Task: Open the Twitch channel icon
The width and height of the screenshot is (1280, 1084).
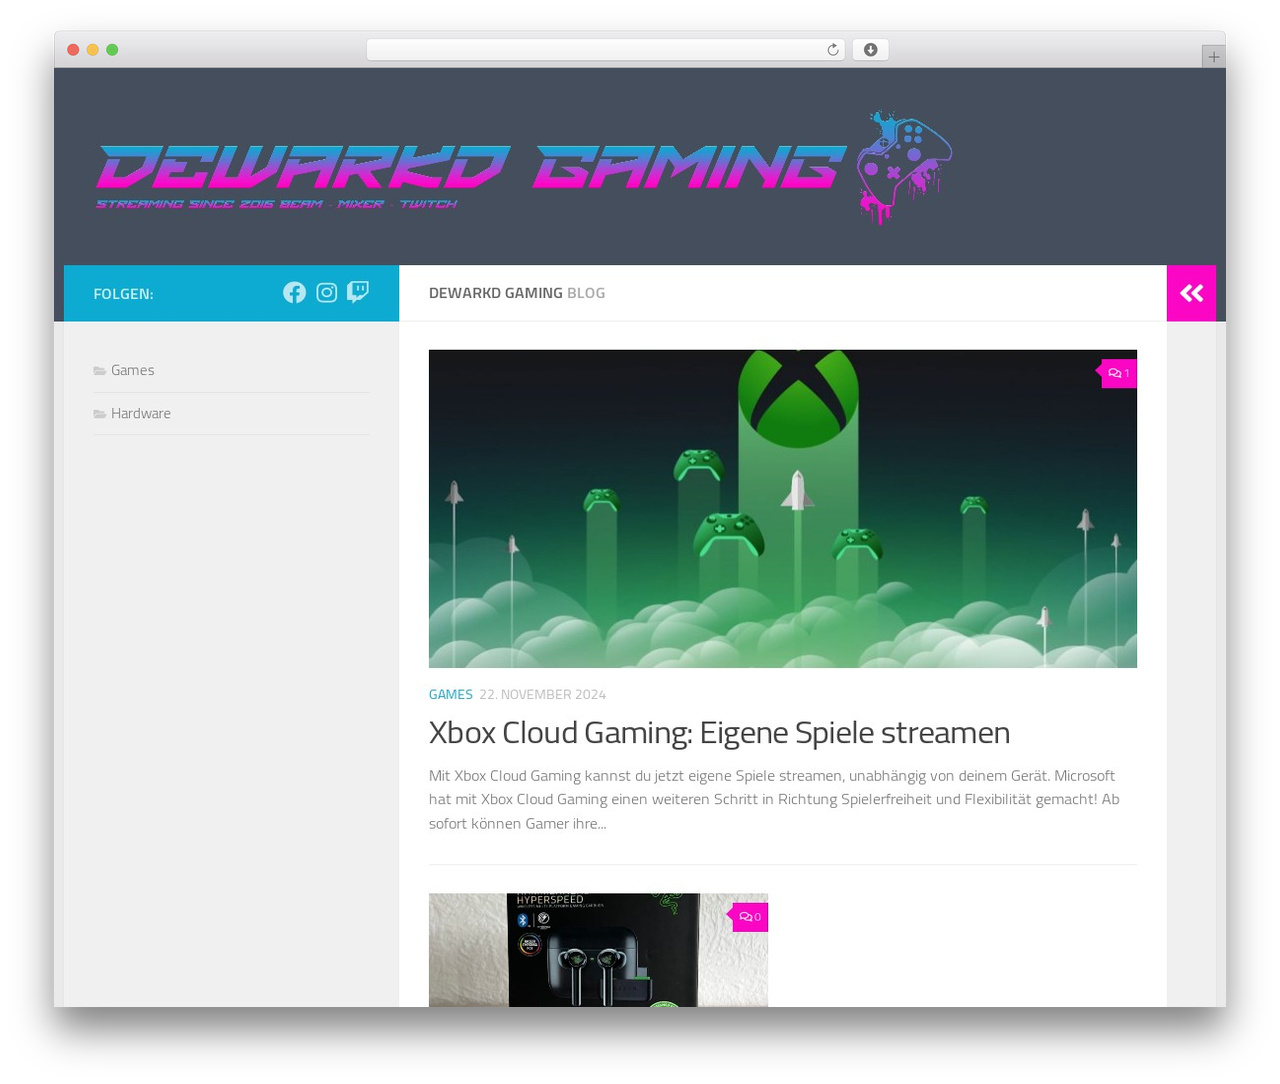Action: coord(358,292)
